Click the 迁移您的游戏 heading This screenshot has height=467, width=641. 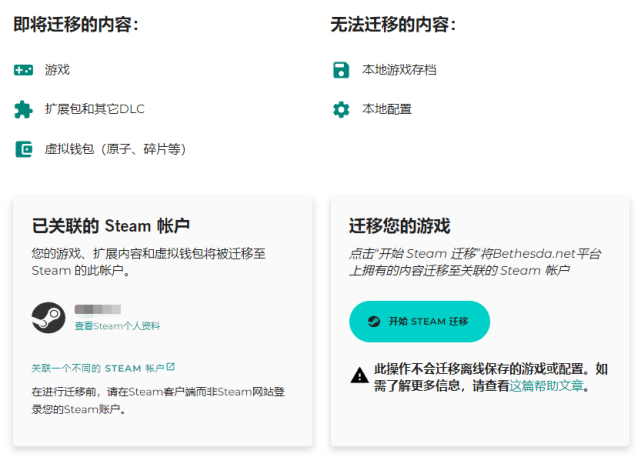[x=399, y=226]
